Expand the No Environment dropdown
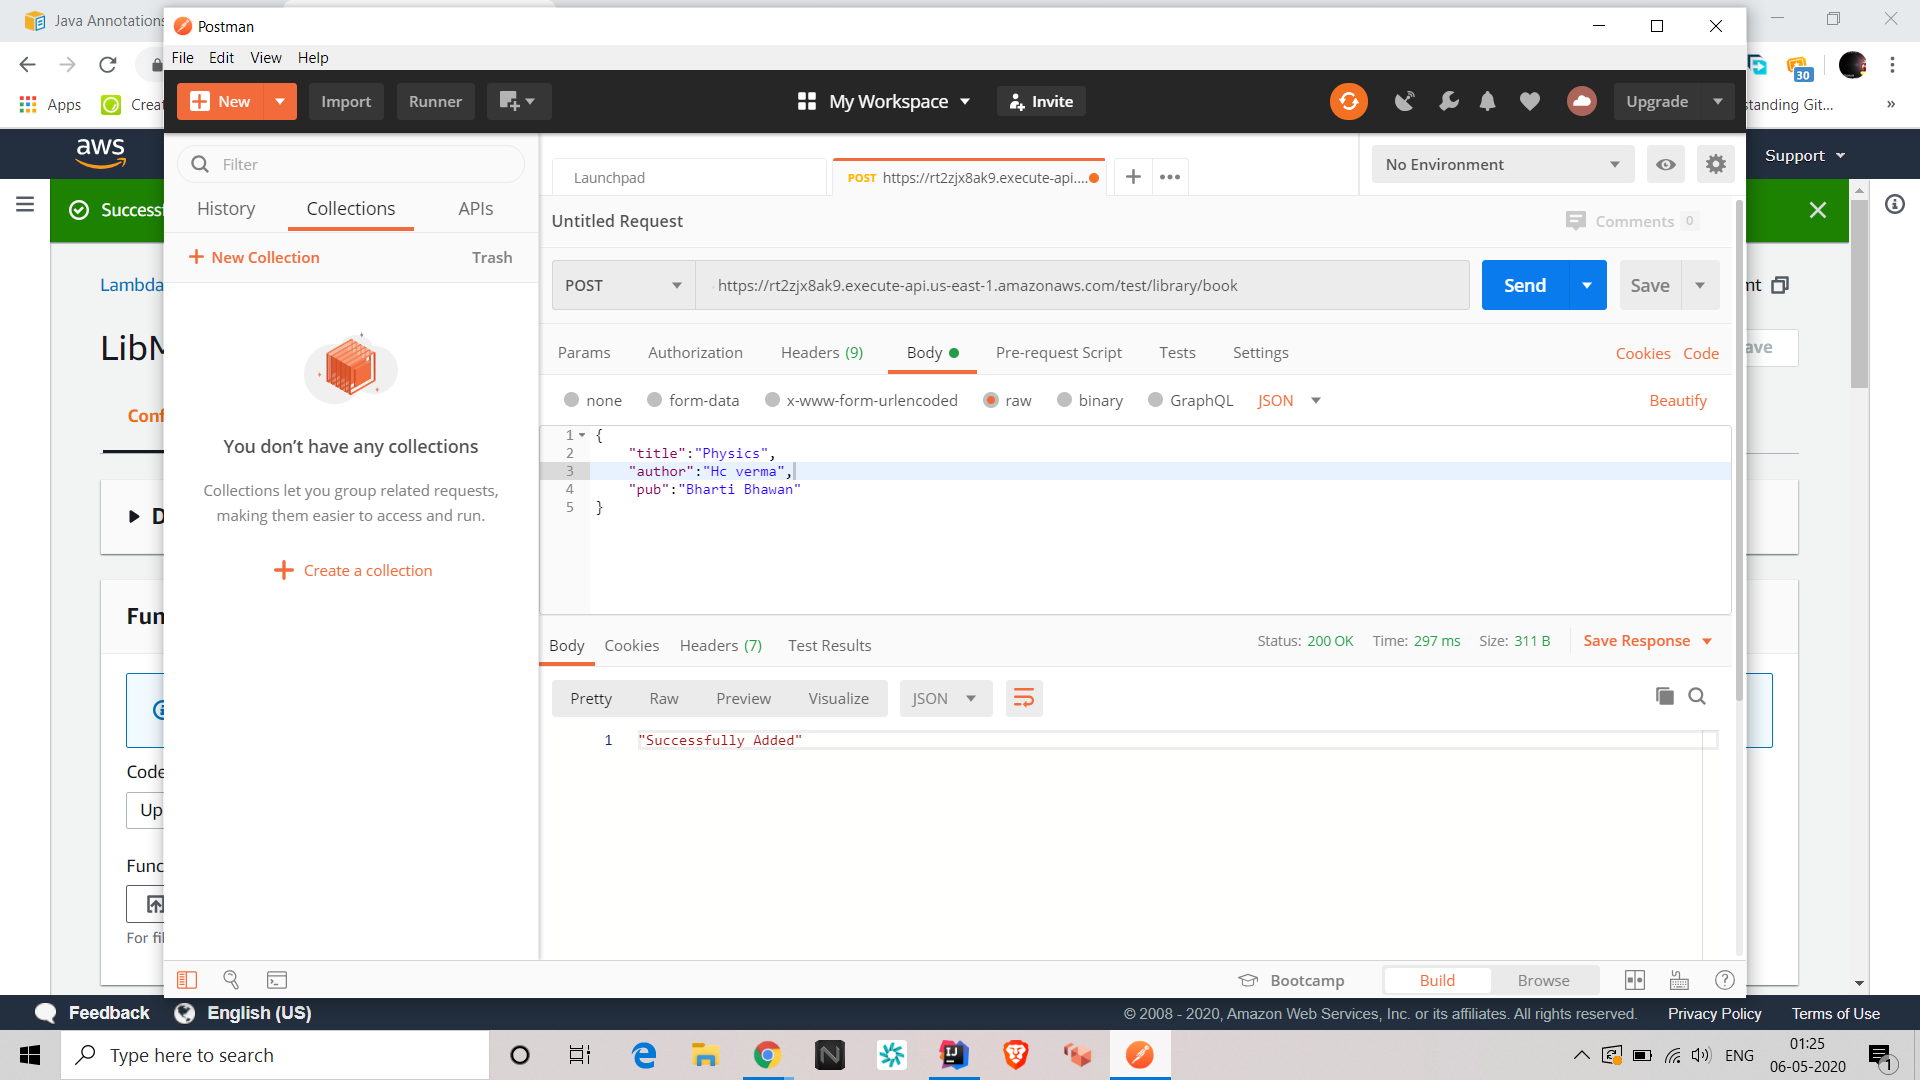Screen dimensions: 1920x1080 coord(1502,164)
